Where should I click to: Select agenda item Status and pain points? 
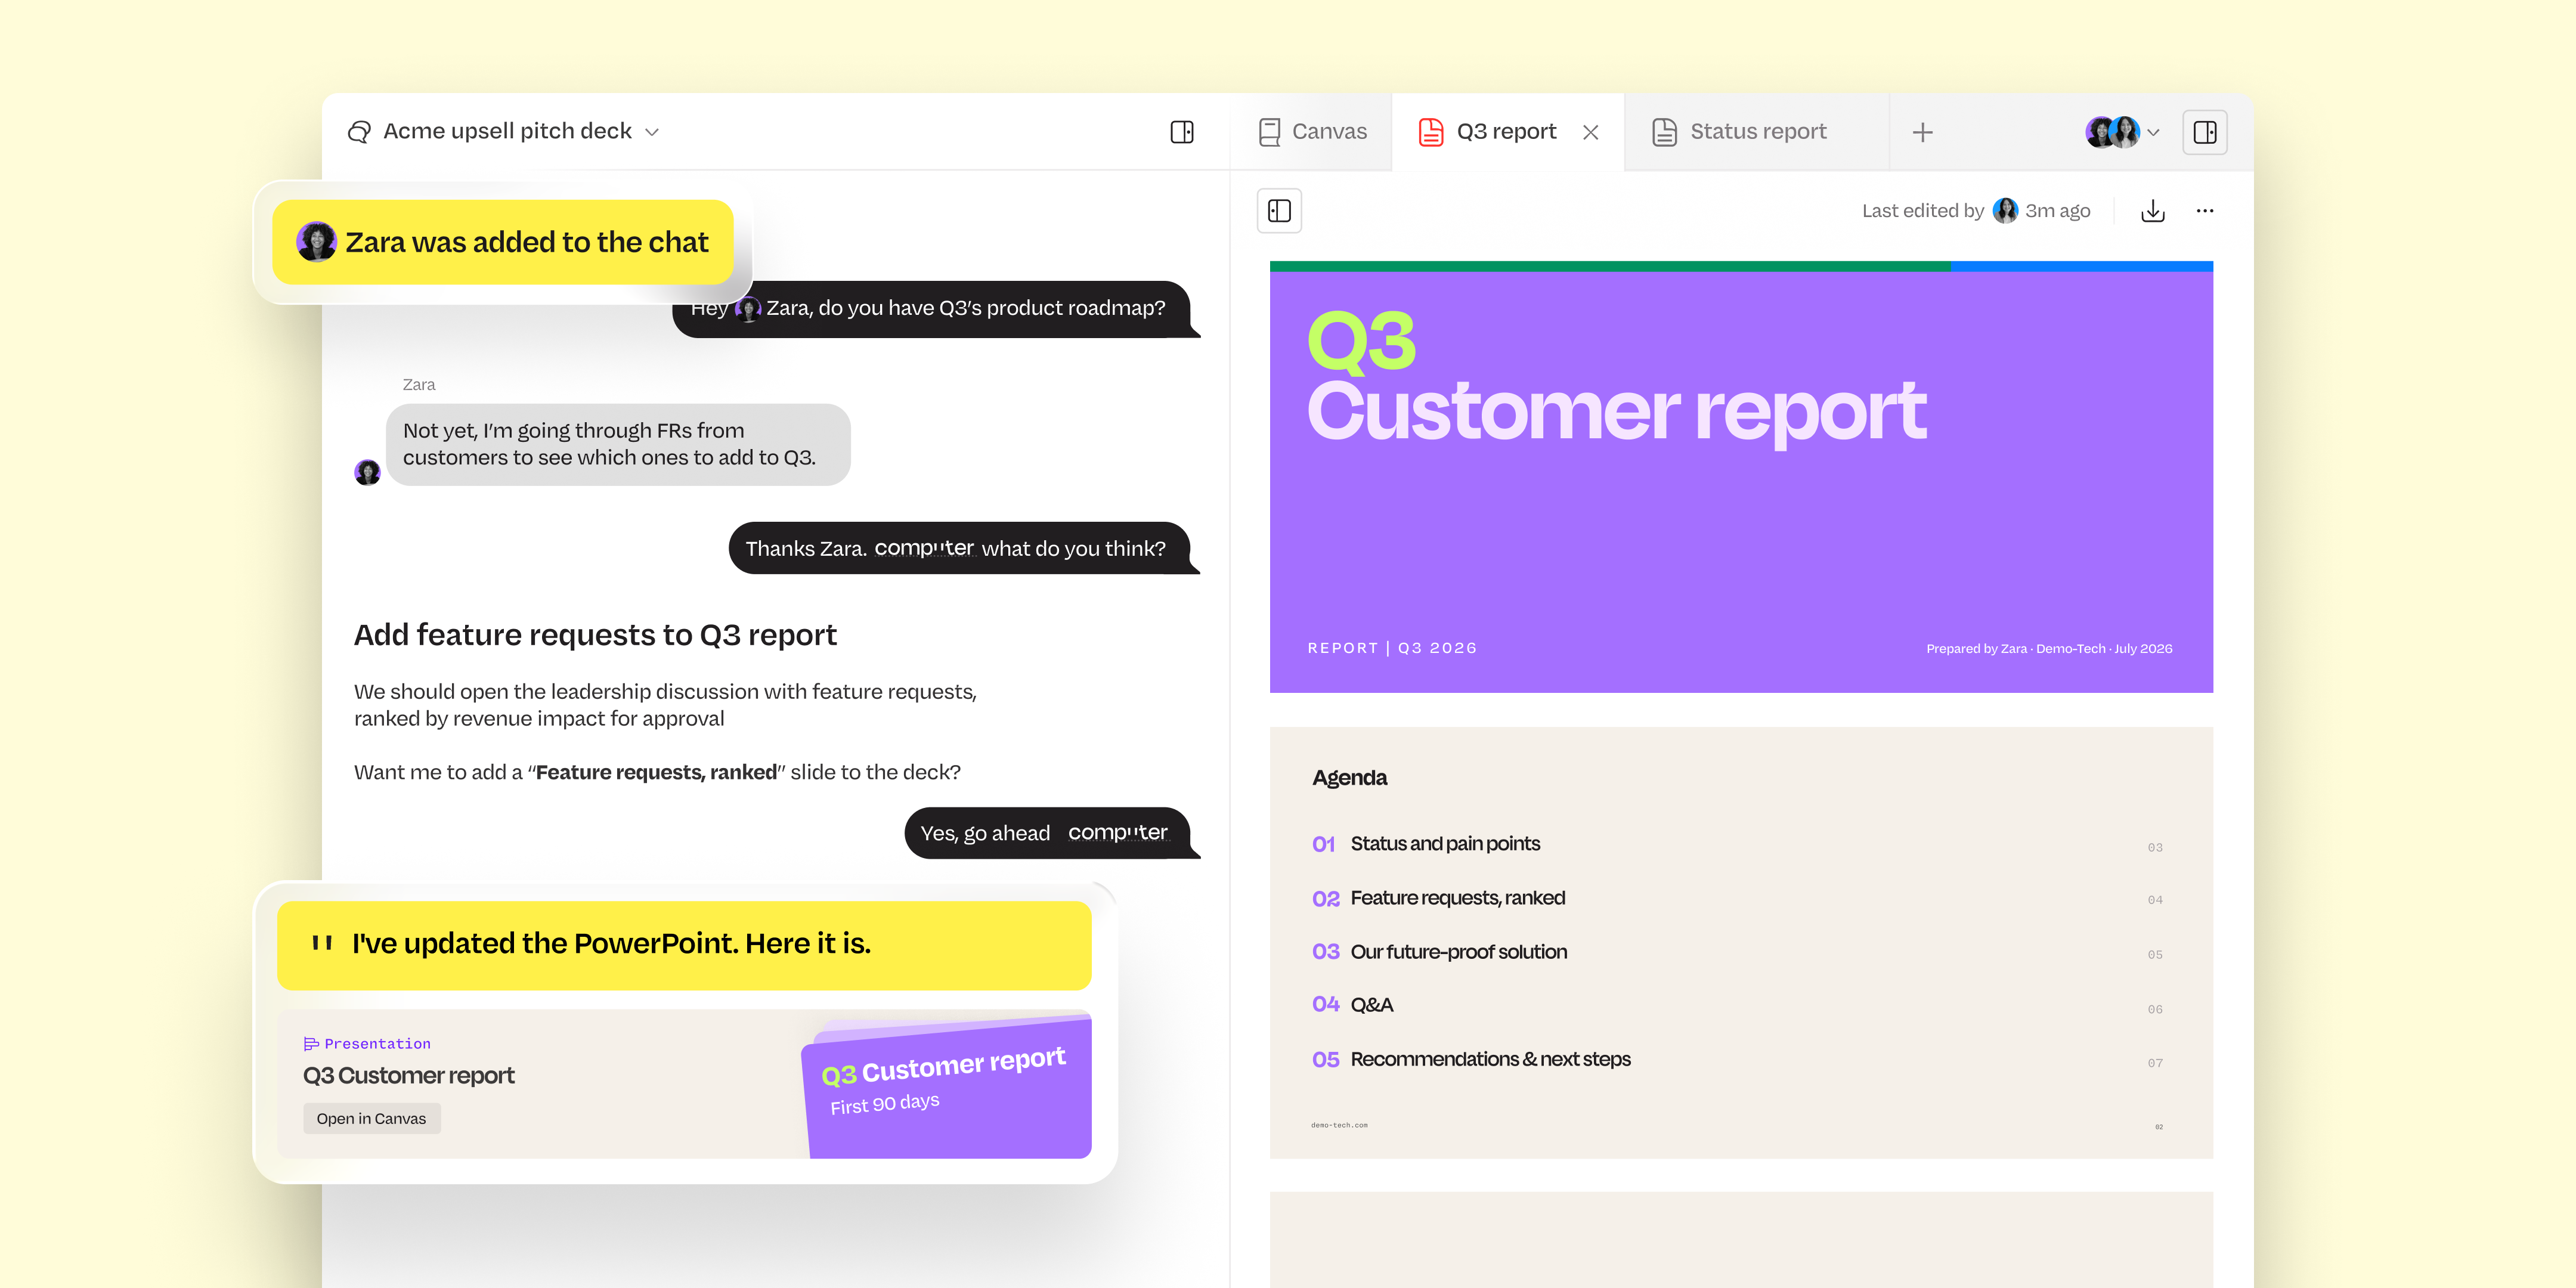(x=1445, y=844)
